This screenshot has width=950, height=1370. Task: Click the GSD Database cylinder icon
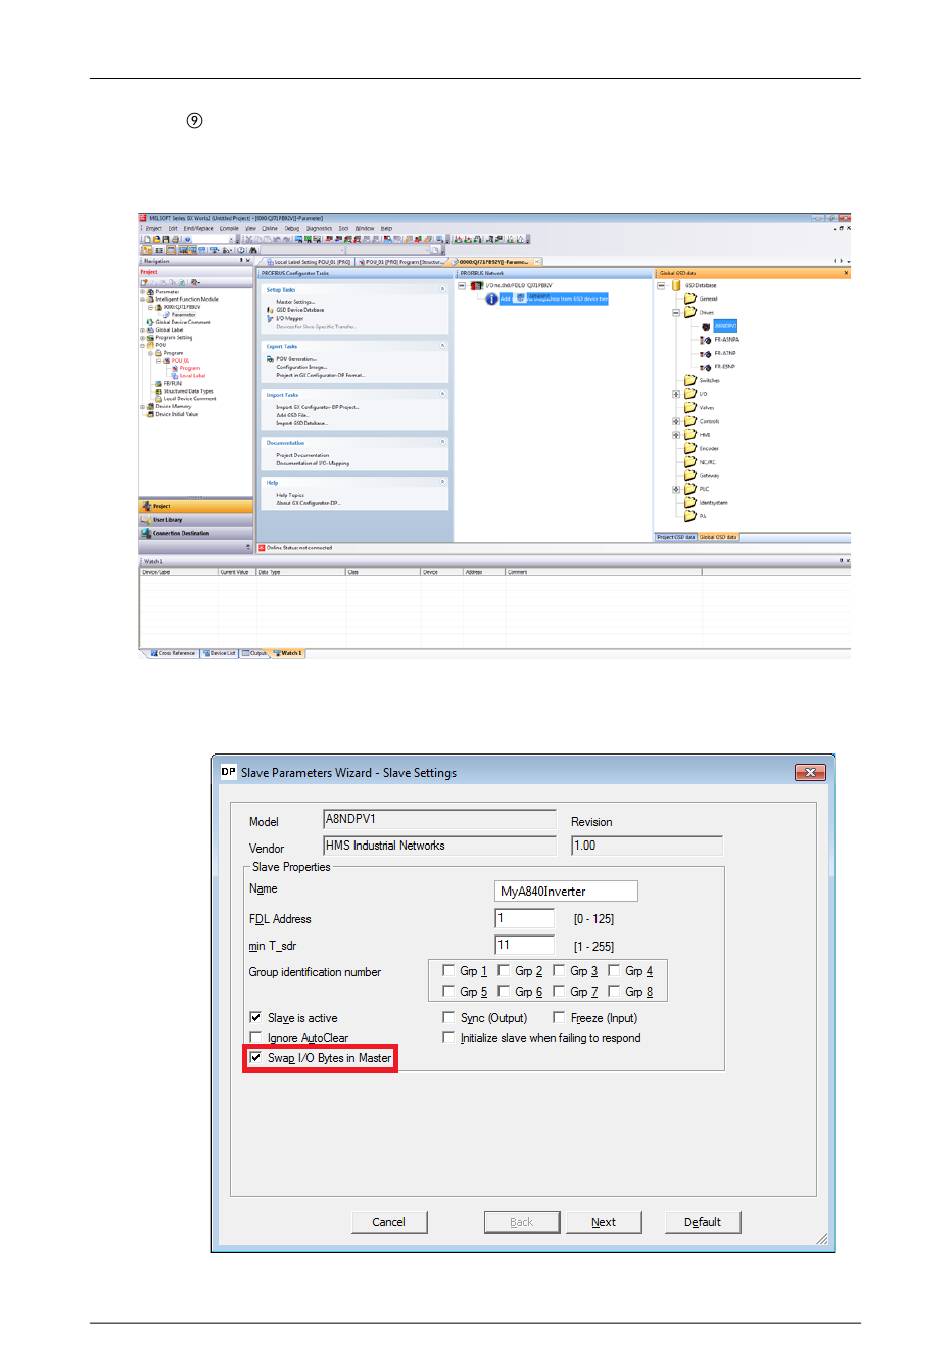coord(676,285)
